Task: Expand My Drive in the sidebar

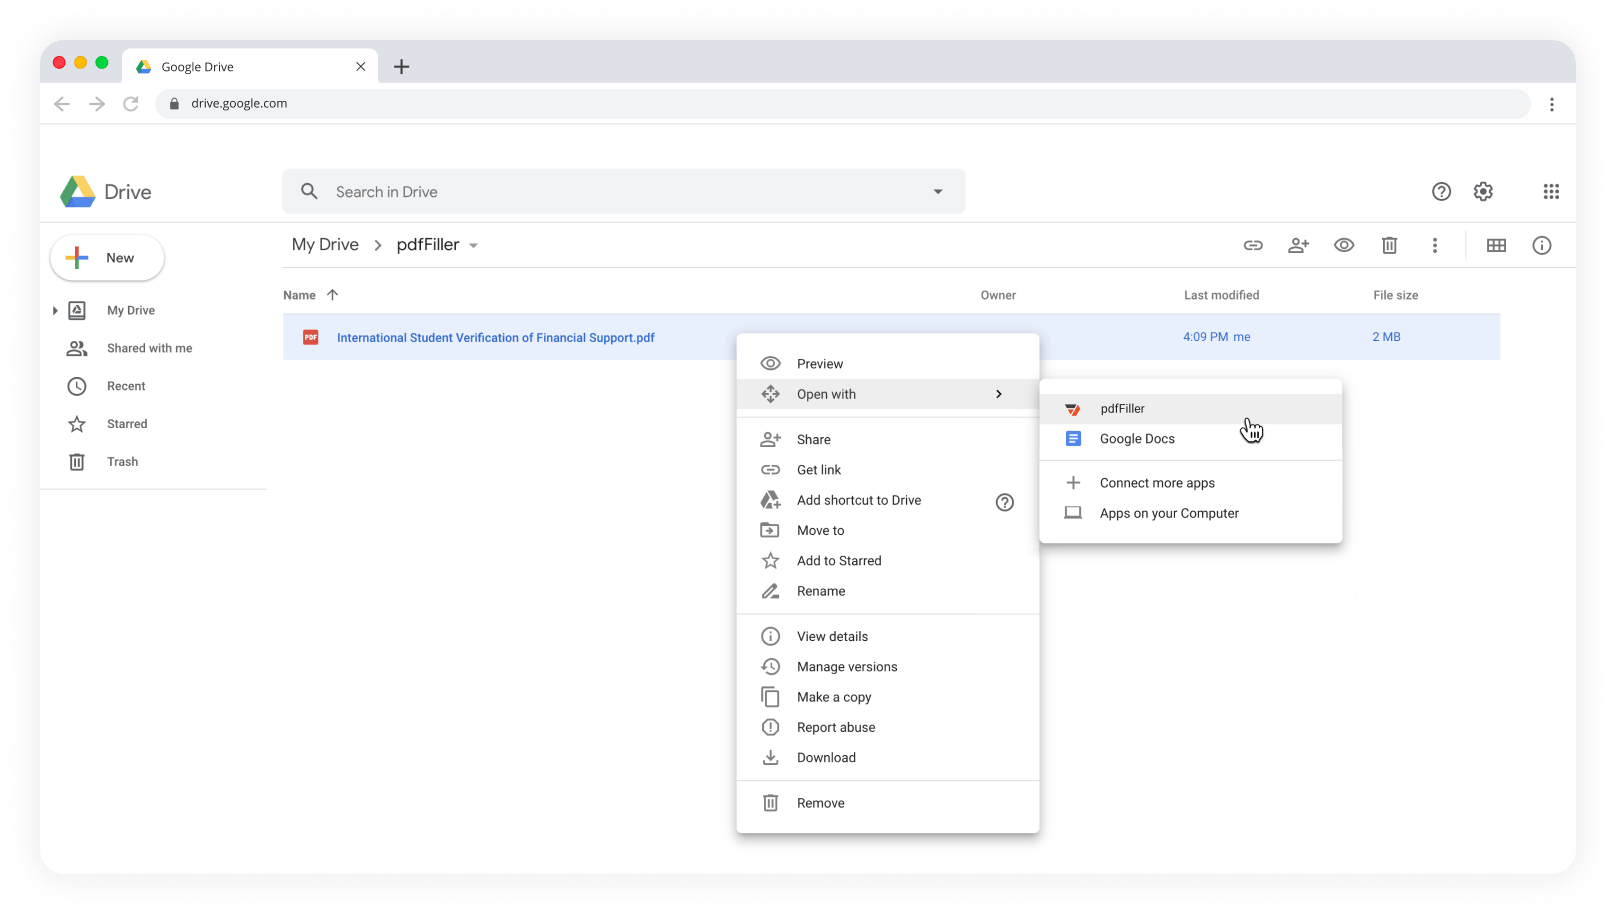Action: click(x=57, y=310)
